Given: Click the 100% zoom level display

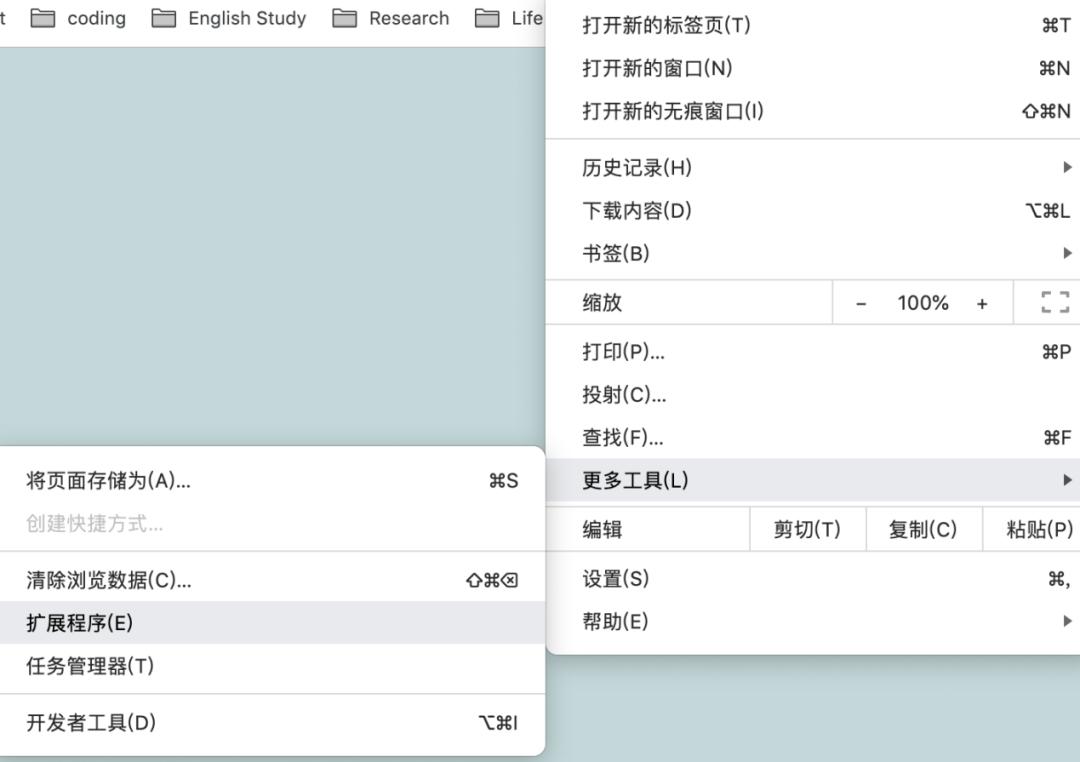Looking at the screenshot, I should (921, 302).
